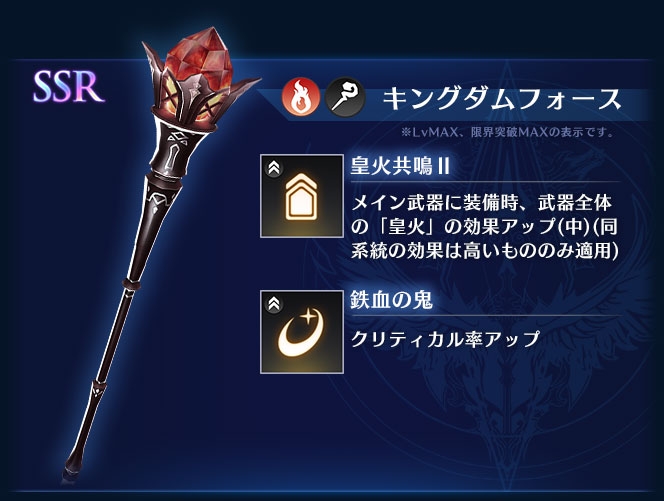Click the クリティカル率アップ description text
This screenshot has height=501, width=664.
(x=445, y=339)
